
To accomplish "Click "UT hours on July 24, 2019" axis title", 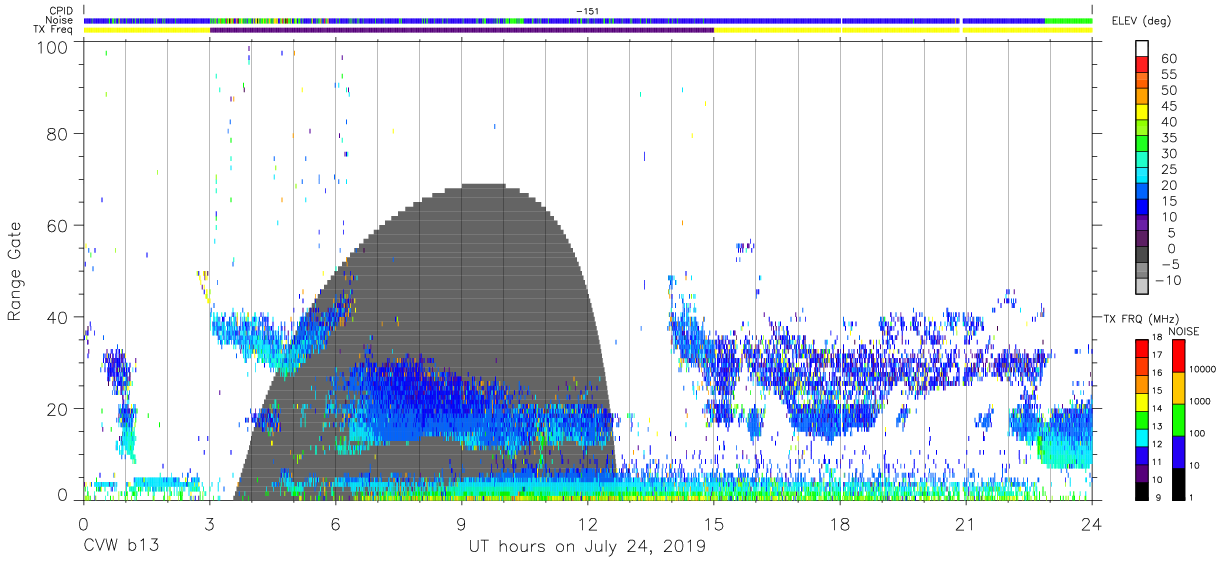I will (x=588, y=547).
